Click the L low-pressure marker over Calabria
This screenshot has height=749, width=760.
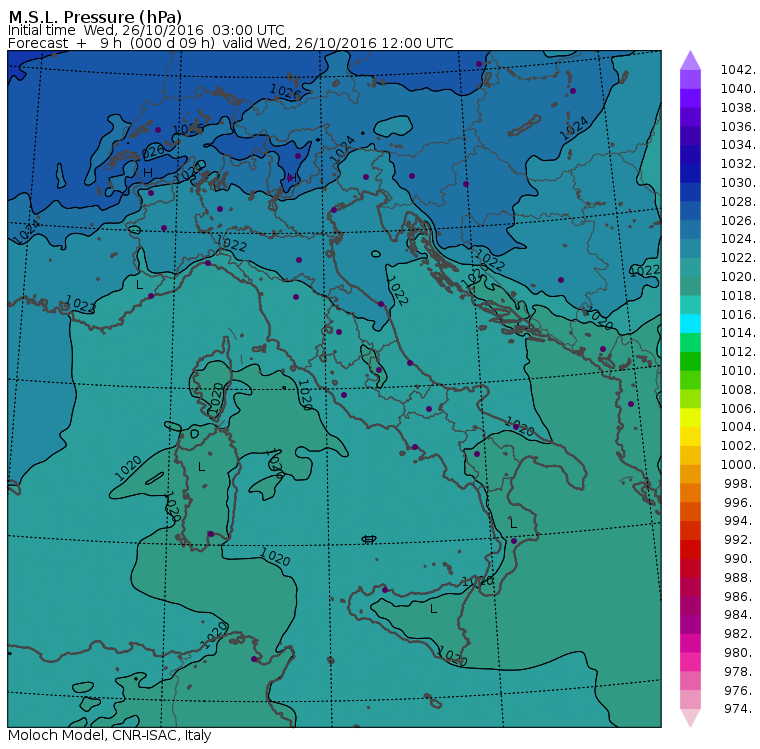click(x=513, y=524)
